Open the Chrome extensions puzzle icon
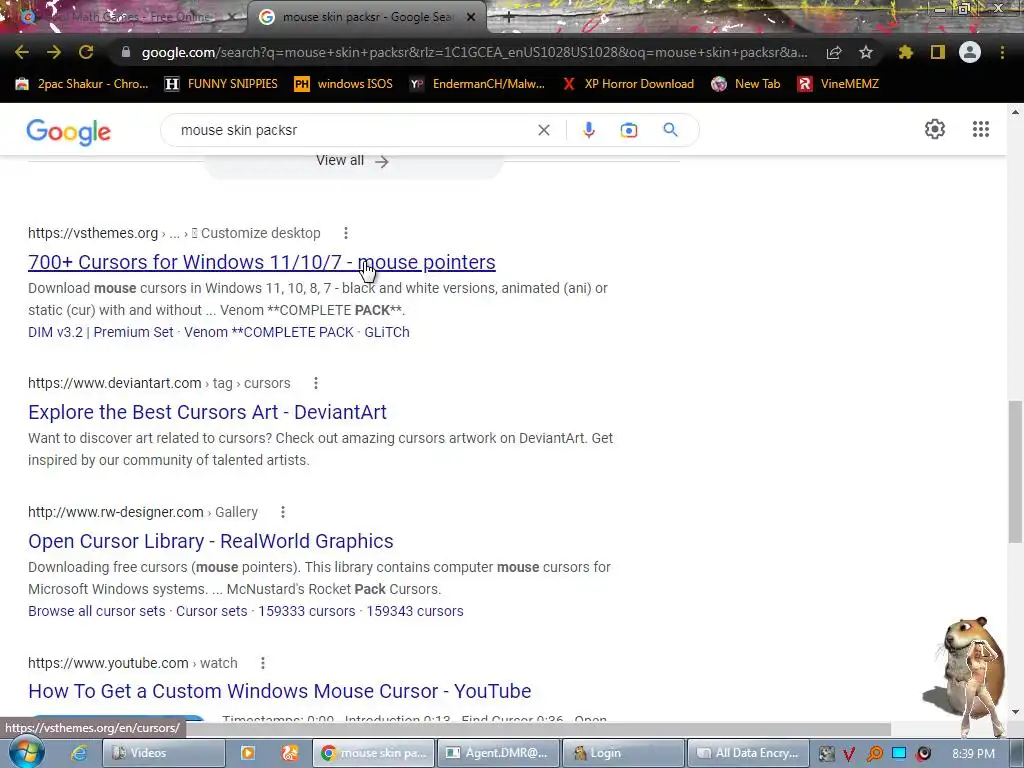This screenshot has width=1024, height=768. pyautogui.click(x=905, y=52)
